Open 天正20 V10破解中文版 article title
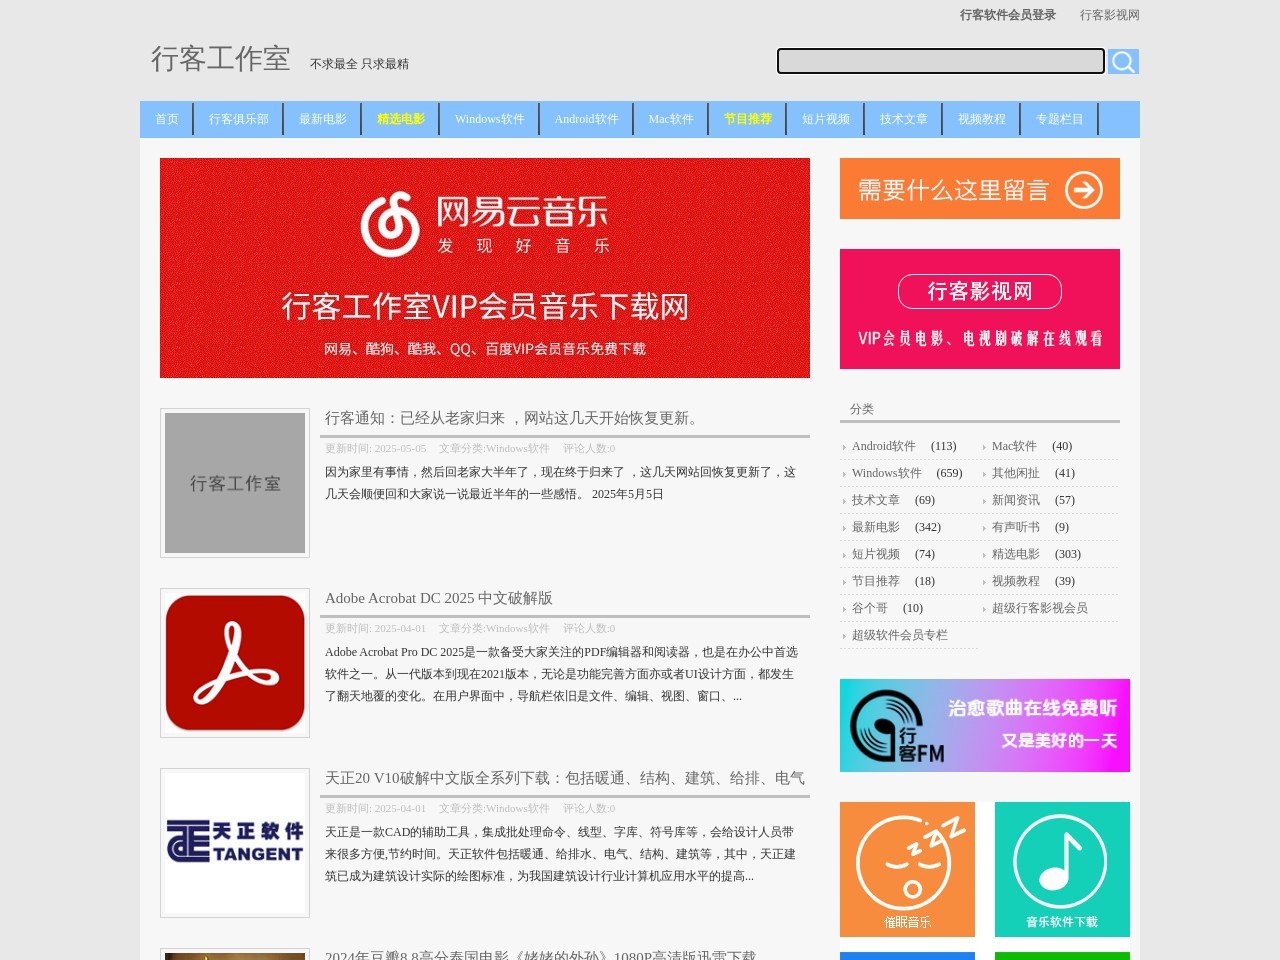Image resolution: width=1280 pixels, height=960 pixels. (565, 778)
